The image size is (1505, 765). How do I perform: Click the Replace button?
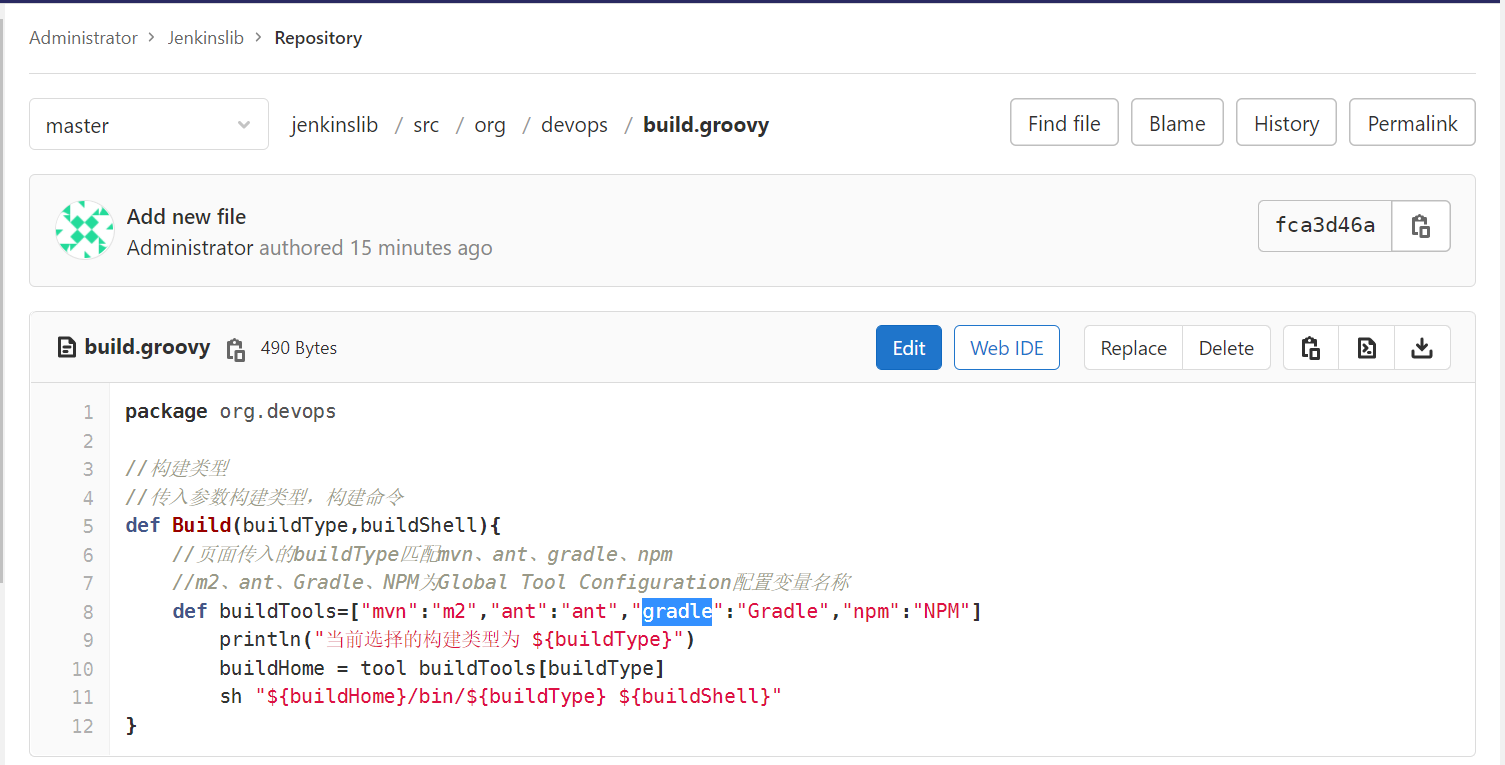(x=1133, y=348)
